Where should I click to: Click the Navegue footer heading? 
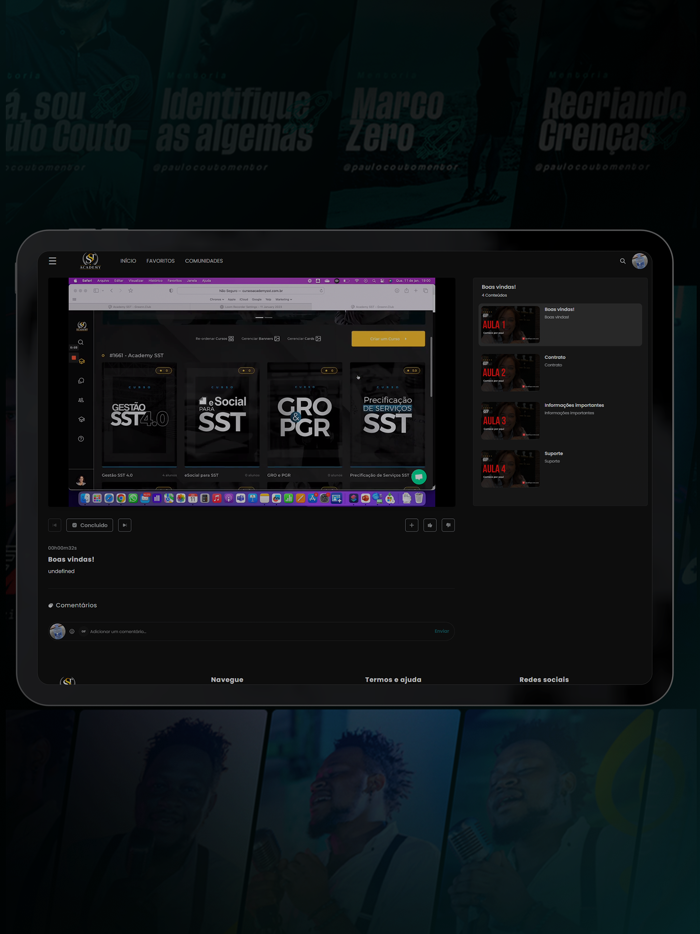pyautogui.click(x=227, y=680)
